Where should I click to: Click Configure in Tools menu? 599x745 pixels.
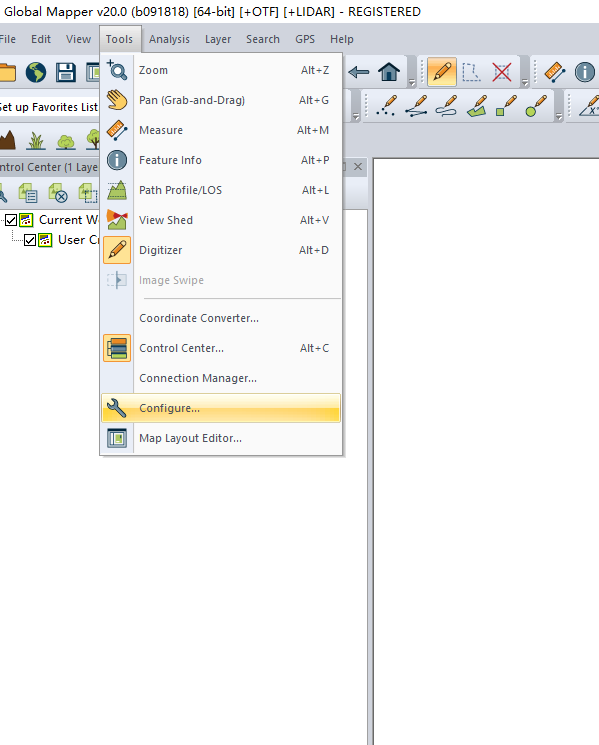point(221,408)
